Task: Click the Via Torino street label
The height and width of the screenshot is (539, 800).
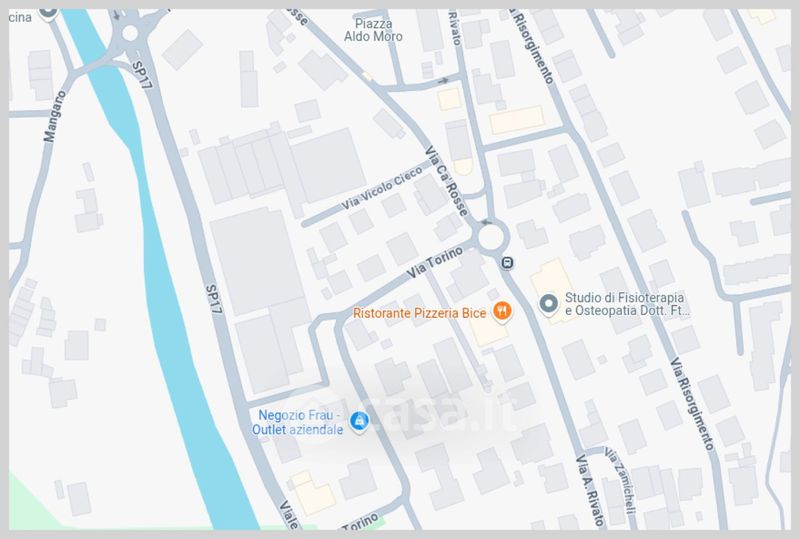Action: point(435,262)
